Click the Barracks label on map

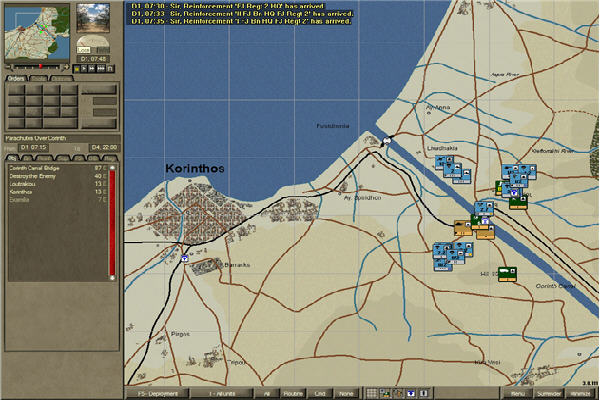237,265
